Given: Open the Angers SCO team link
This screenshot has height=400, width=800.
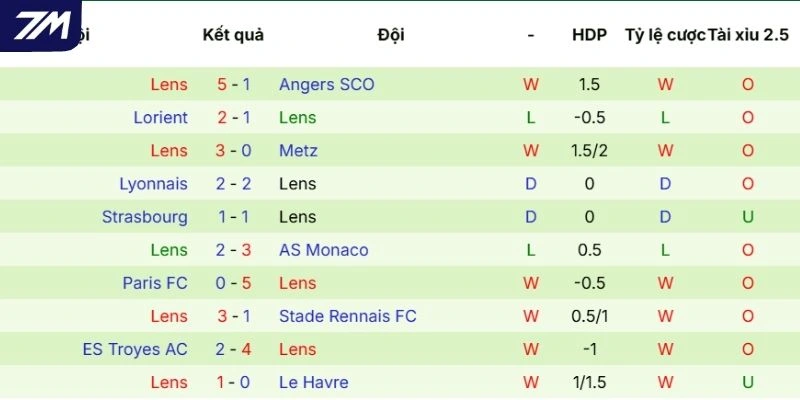Looking at the screenshot, I should [x=326, y=85].
